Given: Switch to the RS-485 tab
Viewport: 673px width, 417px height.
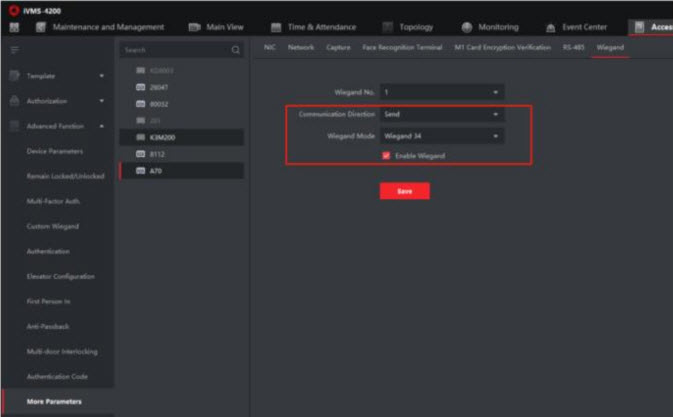Looking at the screenshot, I should (573, 47).
